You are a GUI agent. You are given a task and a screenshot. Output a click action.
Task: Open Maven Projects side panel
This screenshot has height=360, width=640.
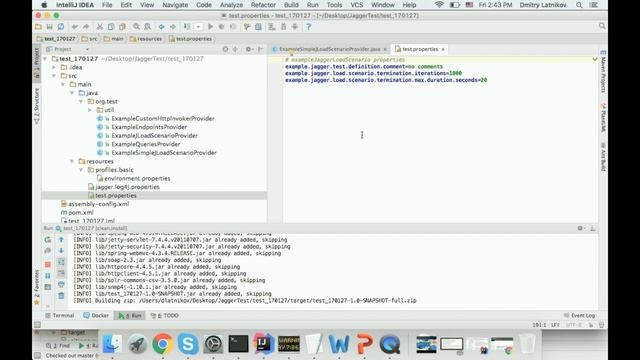pos(603,71)
